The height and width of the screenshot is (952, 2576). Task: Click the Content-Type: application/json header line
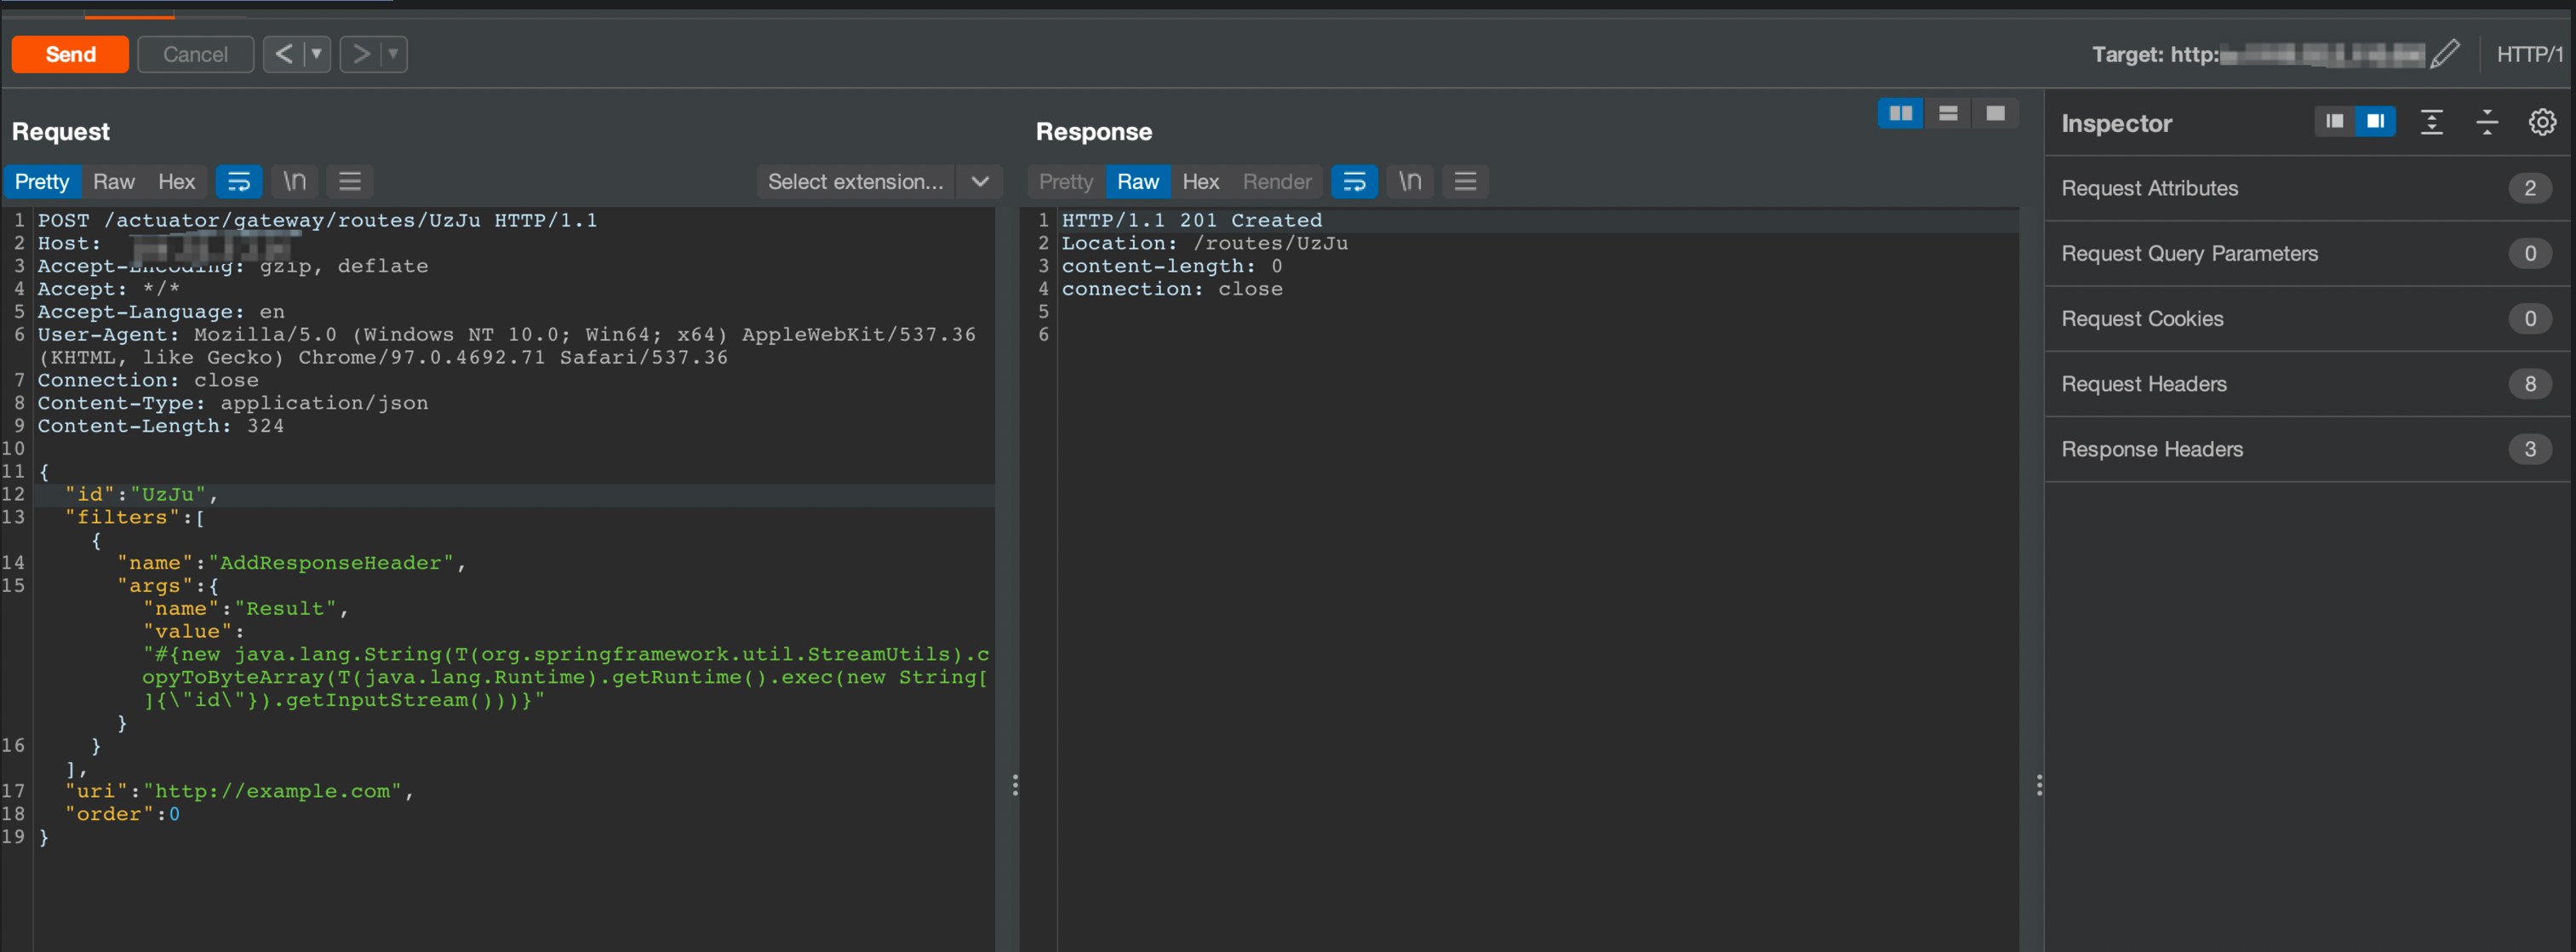pyautogui.click(x=233, y=403)
